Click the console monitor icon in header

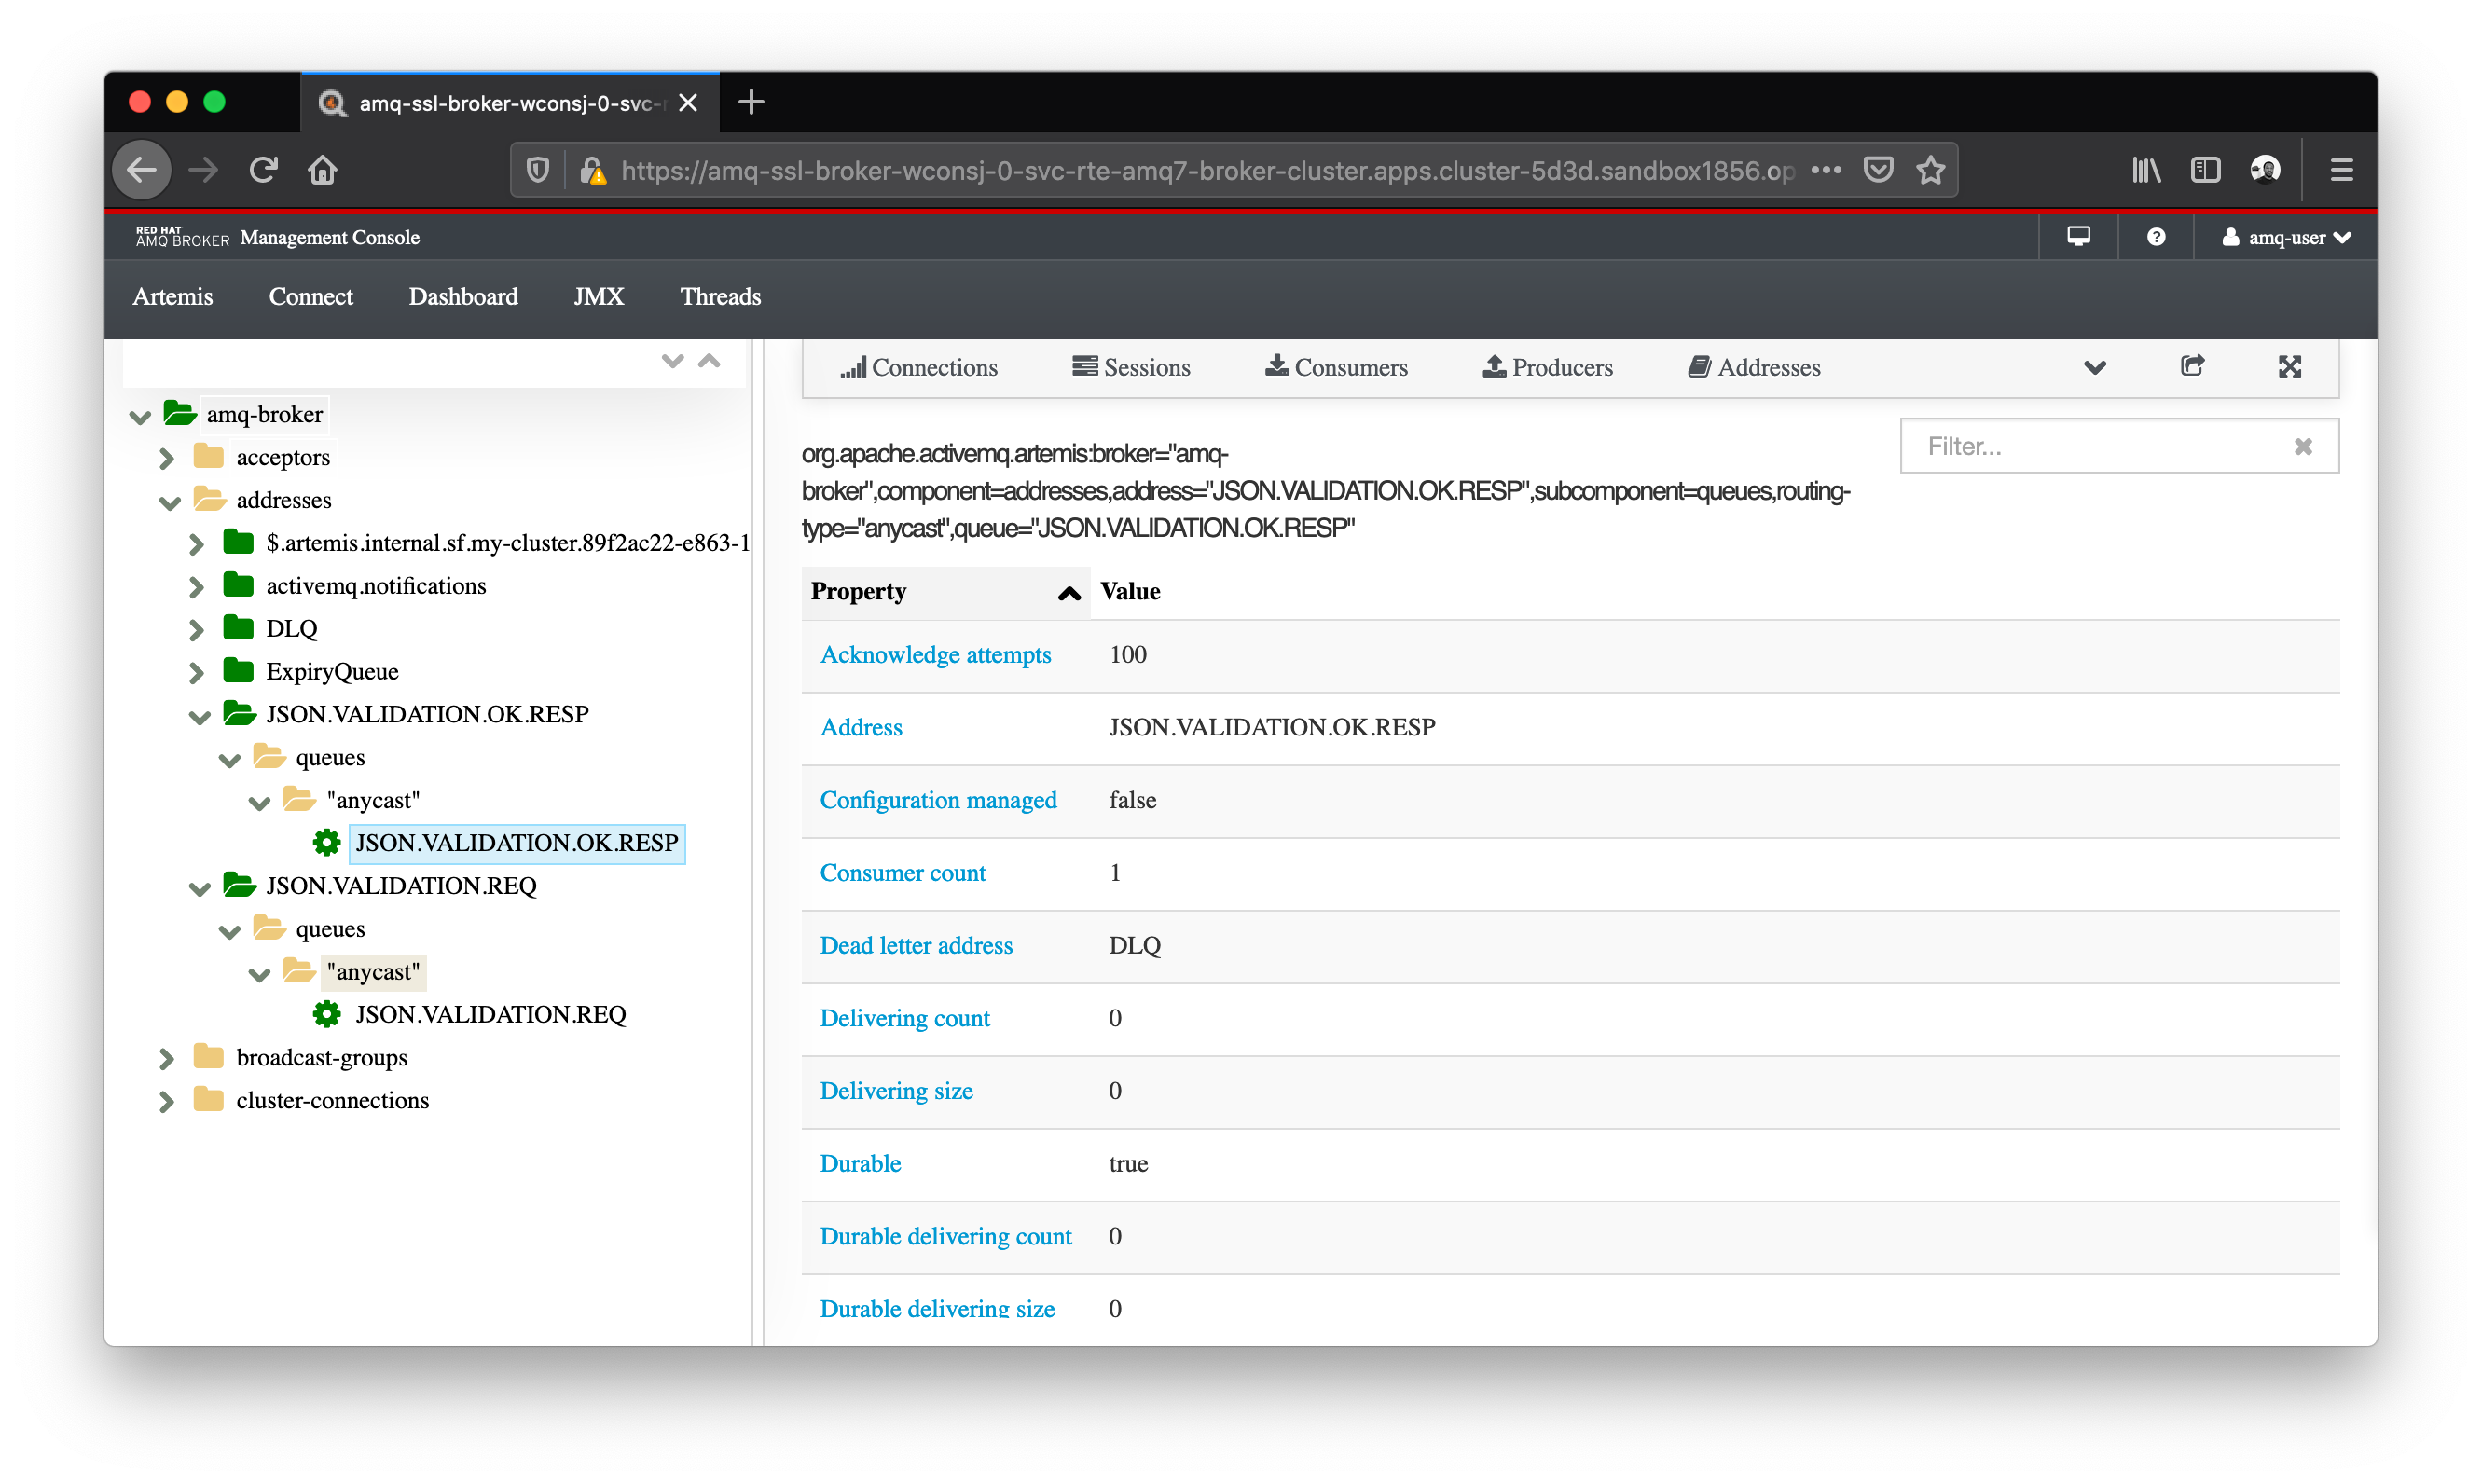[2079, 237]
